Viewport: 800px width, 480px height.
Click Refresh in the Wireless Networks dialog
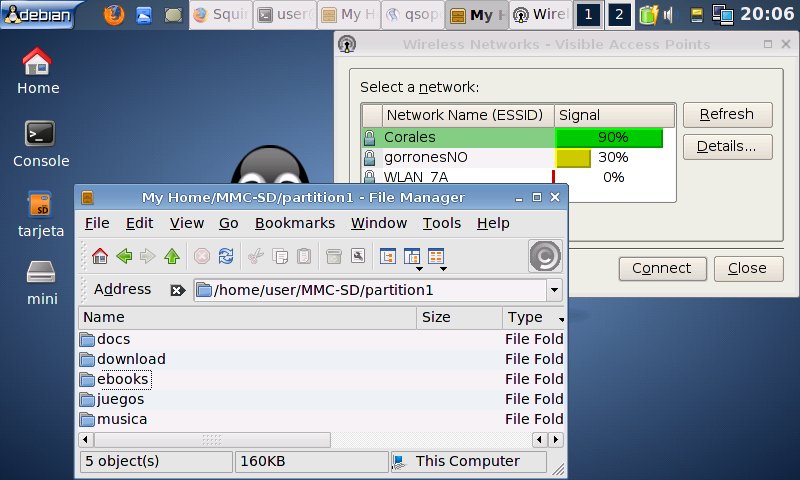pos(727,114)
